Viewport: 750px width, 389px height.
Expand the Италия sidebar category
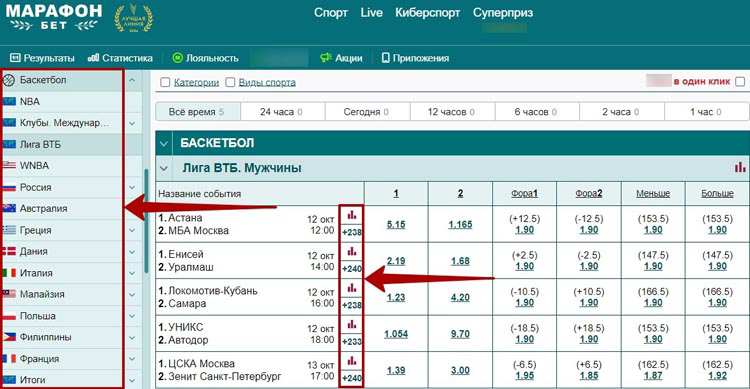tap(132, 273)
